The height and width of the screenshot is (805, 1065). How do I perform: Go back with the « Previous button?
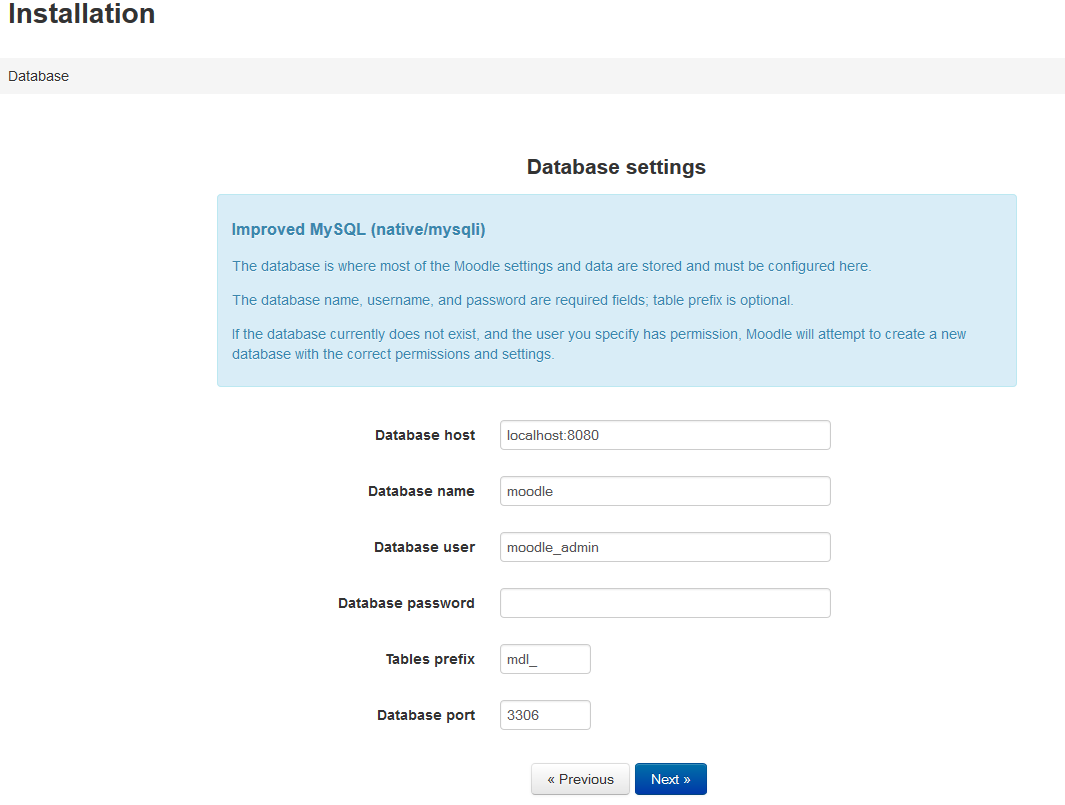[x=580, y=779]
